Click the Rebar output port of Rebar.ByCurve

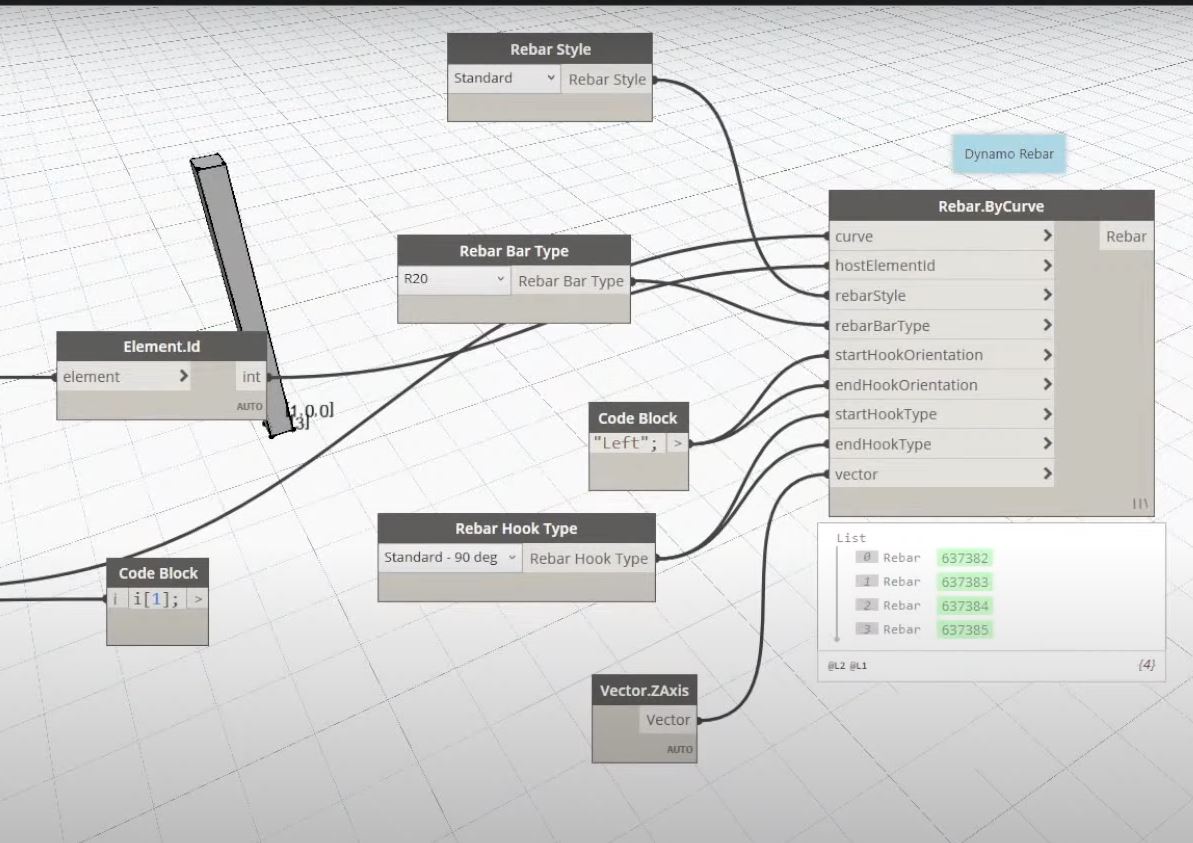[x=1125, y=237]
